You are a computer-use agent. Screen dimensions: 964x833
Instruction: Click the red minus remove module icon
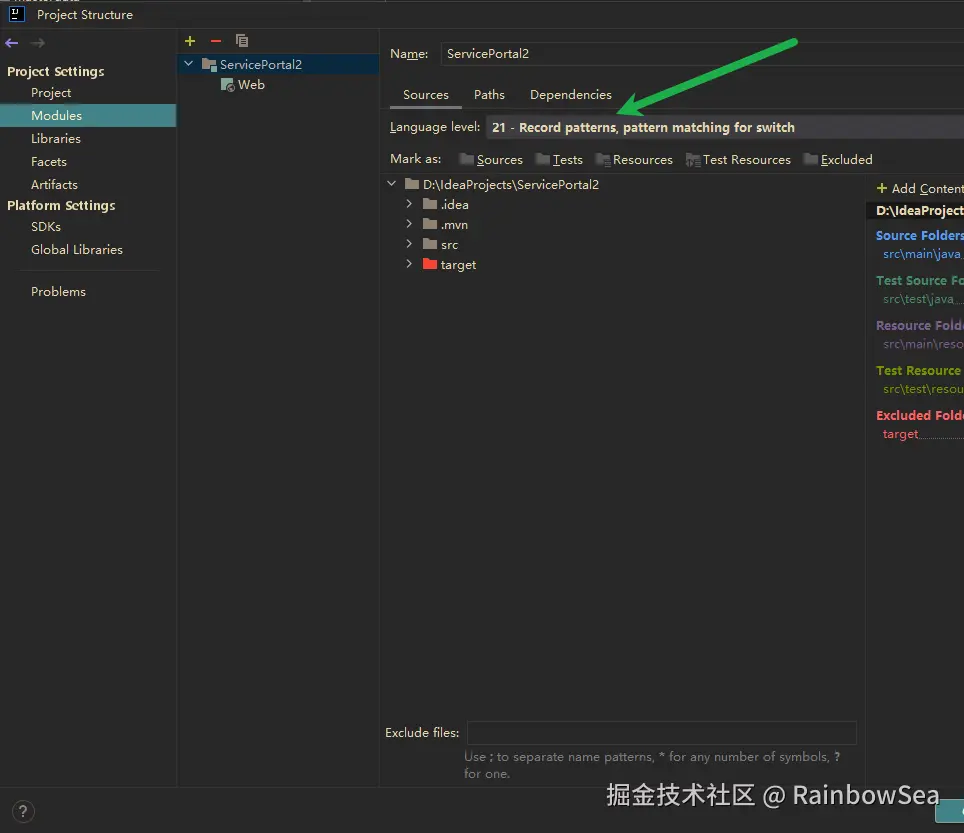(215, 41)
